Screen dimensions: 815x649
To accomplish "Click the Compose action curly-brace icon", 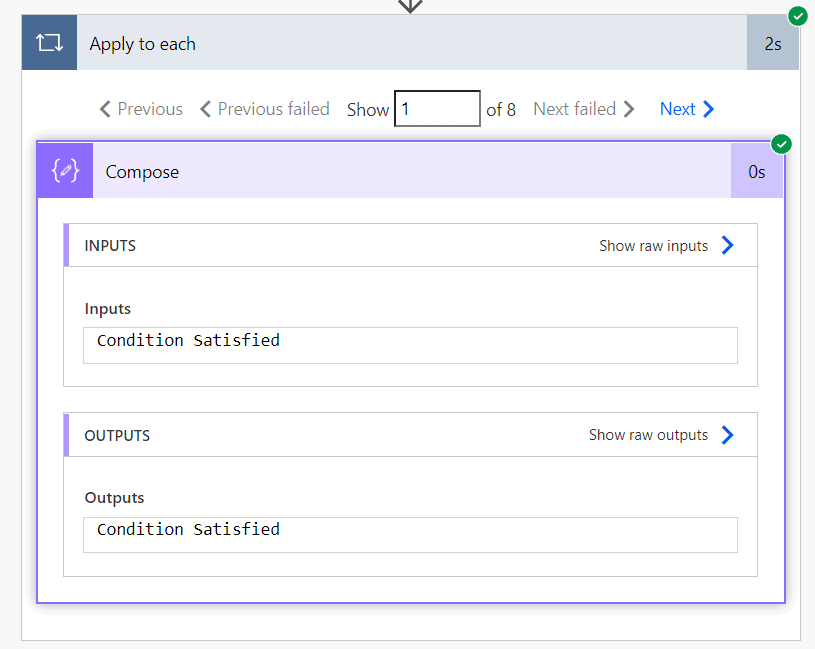I will click(x=65, y=170).
